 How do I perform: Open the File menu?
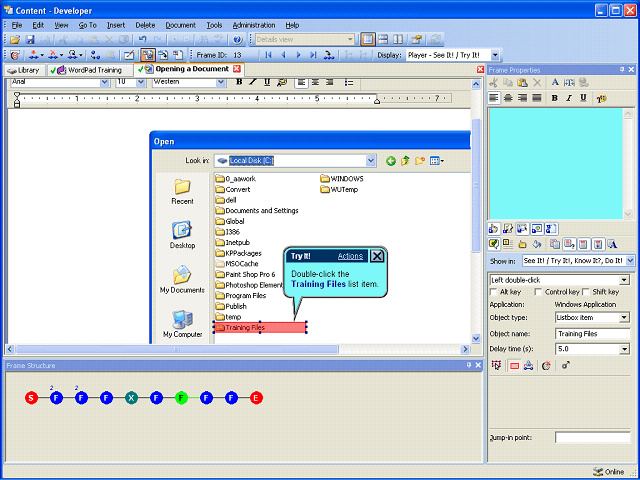(x=16, y=25)
